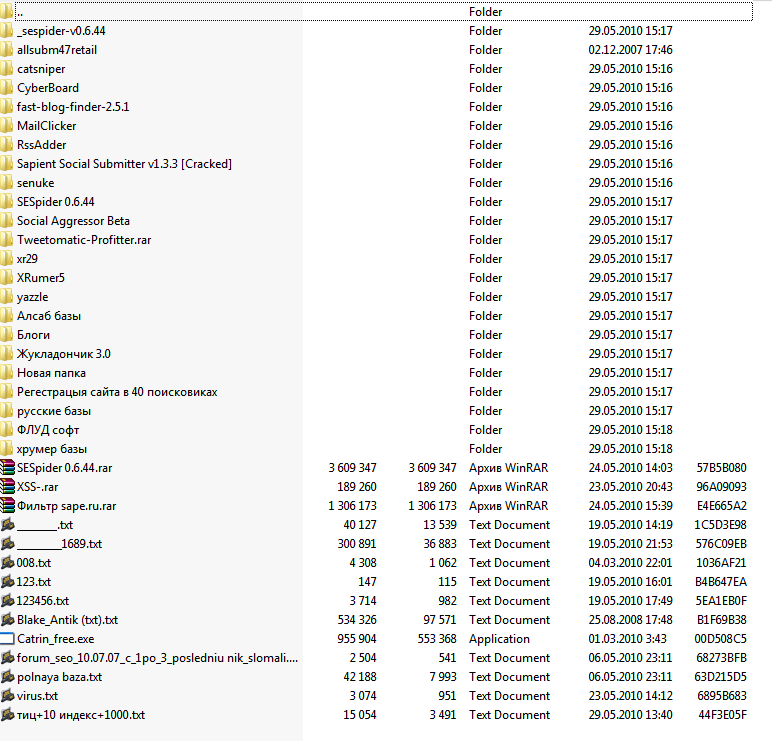Click the RssAdder folder icon

click(6, 145)
